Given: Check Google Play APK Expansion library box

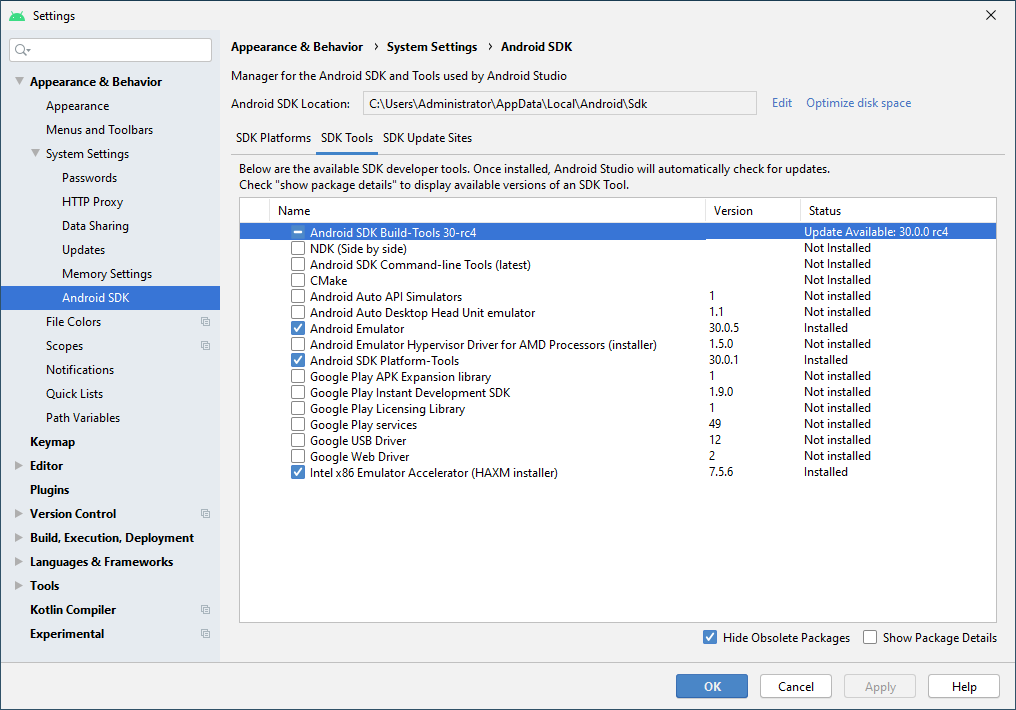Looking at the screenshot, I should coord(298,376).
